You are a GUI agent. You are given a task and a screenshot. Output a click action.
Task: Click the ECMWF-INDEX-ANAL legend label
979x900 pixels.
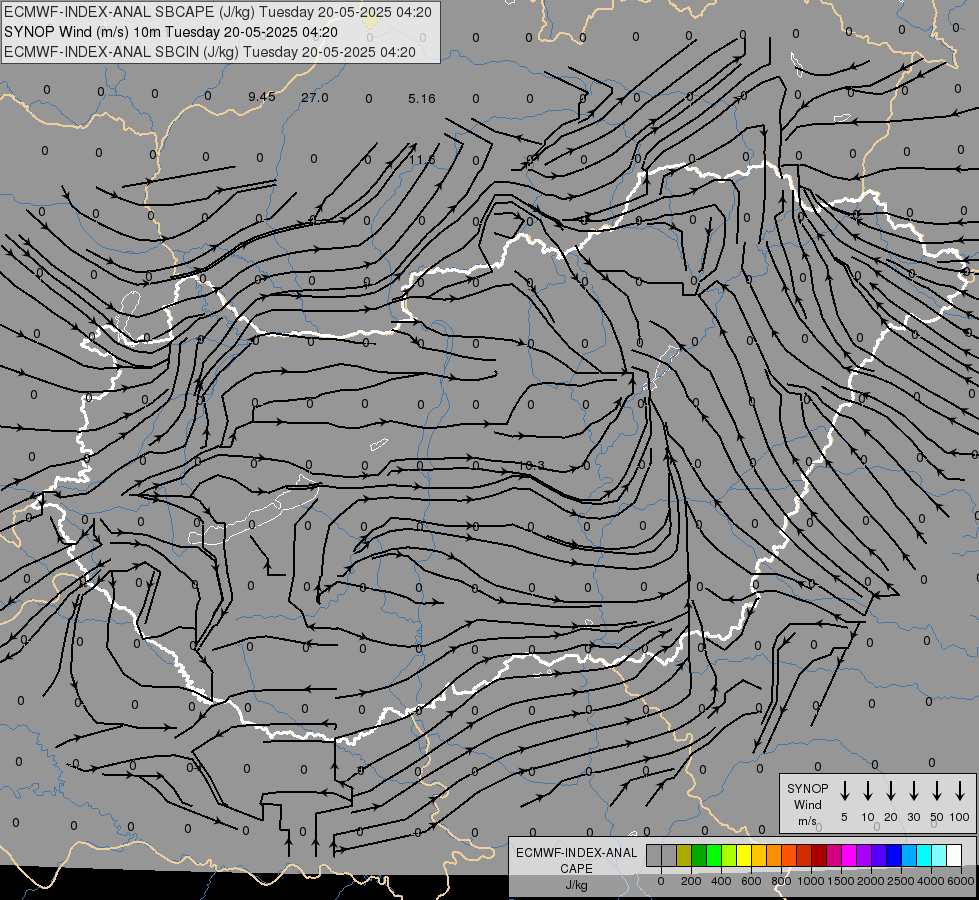point(576,853)
